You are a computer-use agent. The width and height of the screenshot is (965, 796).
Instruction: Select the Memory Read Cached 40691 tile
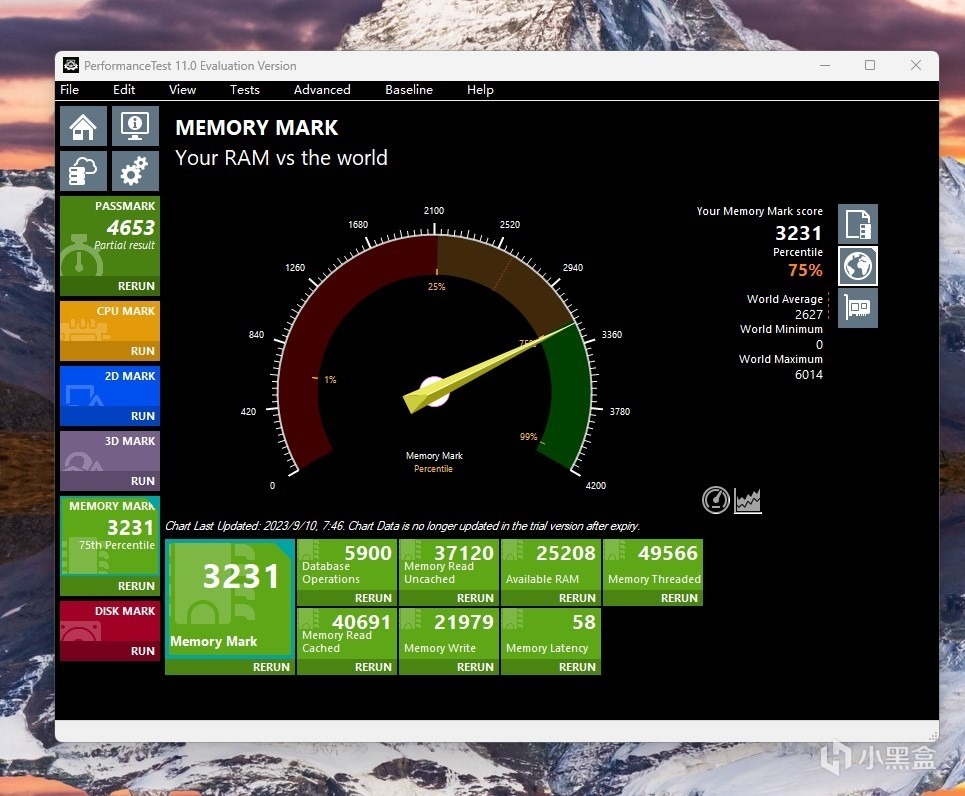pos(347,634)
